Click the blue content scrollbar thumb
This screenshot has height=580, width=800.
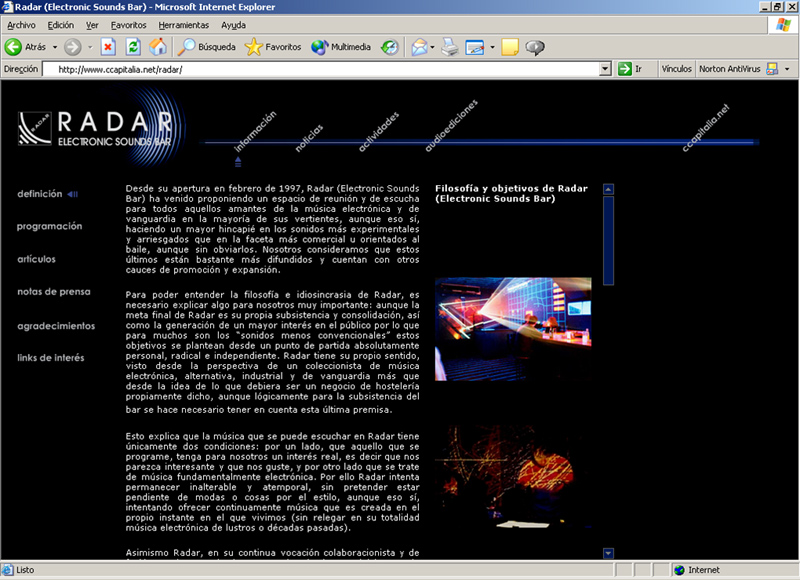point(608,241)
